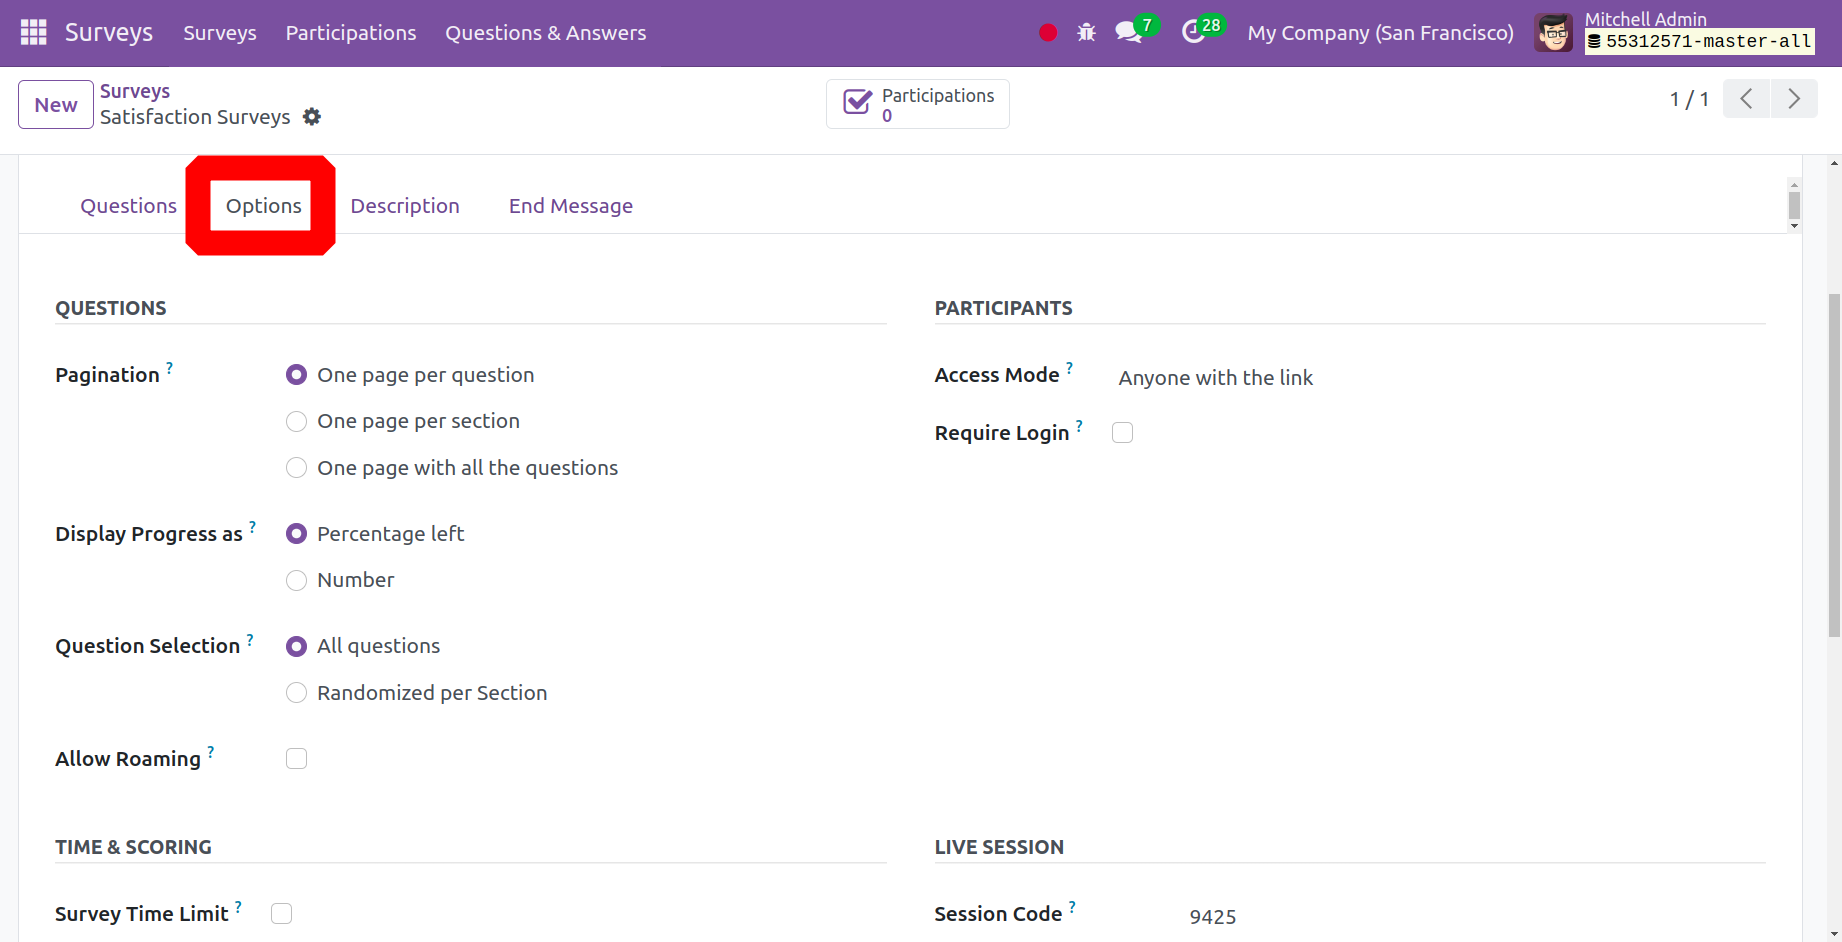Open the Questions & Answers menu
This screenshot has height=942, width=1842.
[545, 33]
